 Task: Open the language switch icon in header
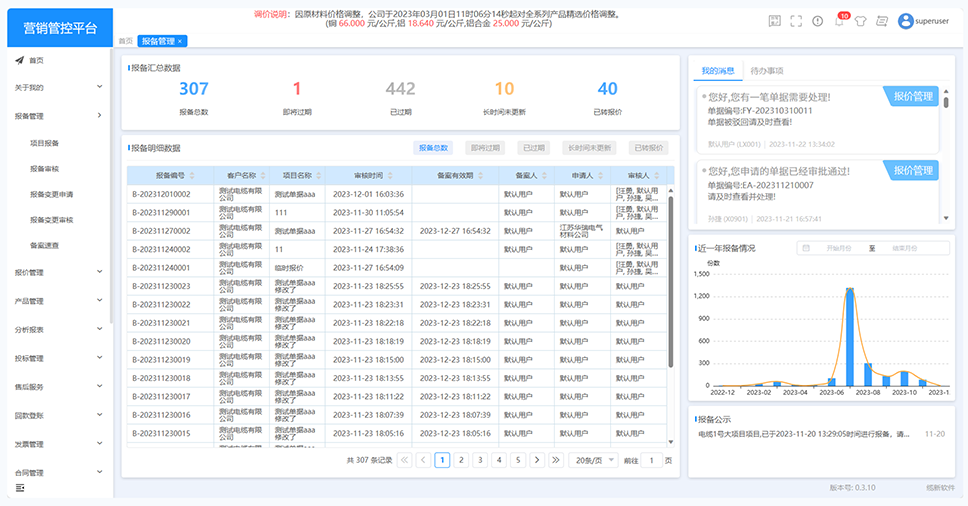tap(774, 21)
